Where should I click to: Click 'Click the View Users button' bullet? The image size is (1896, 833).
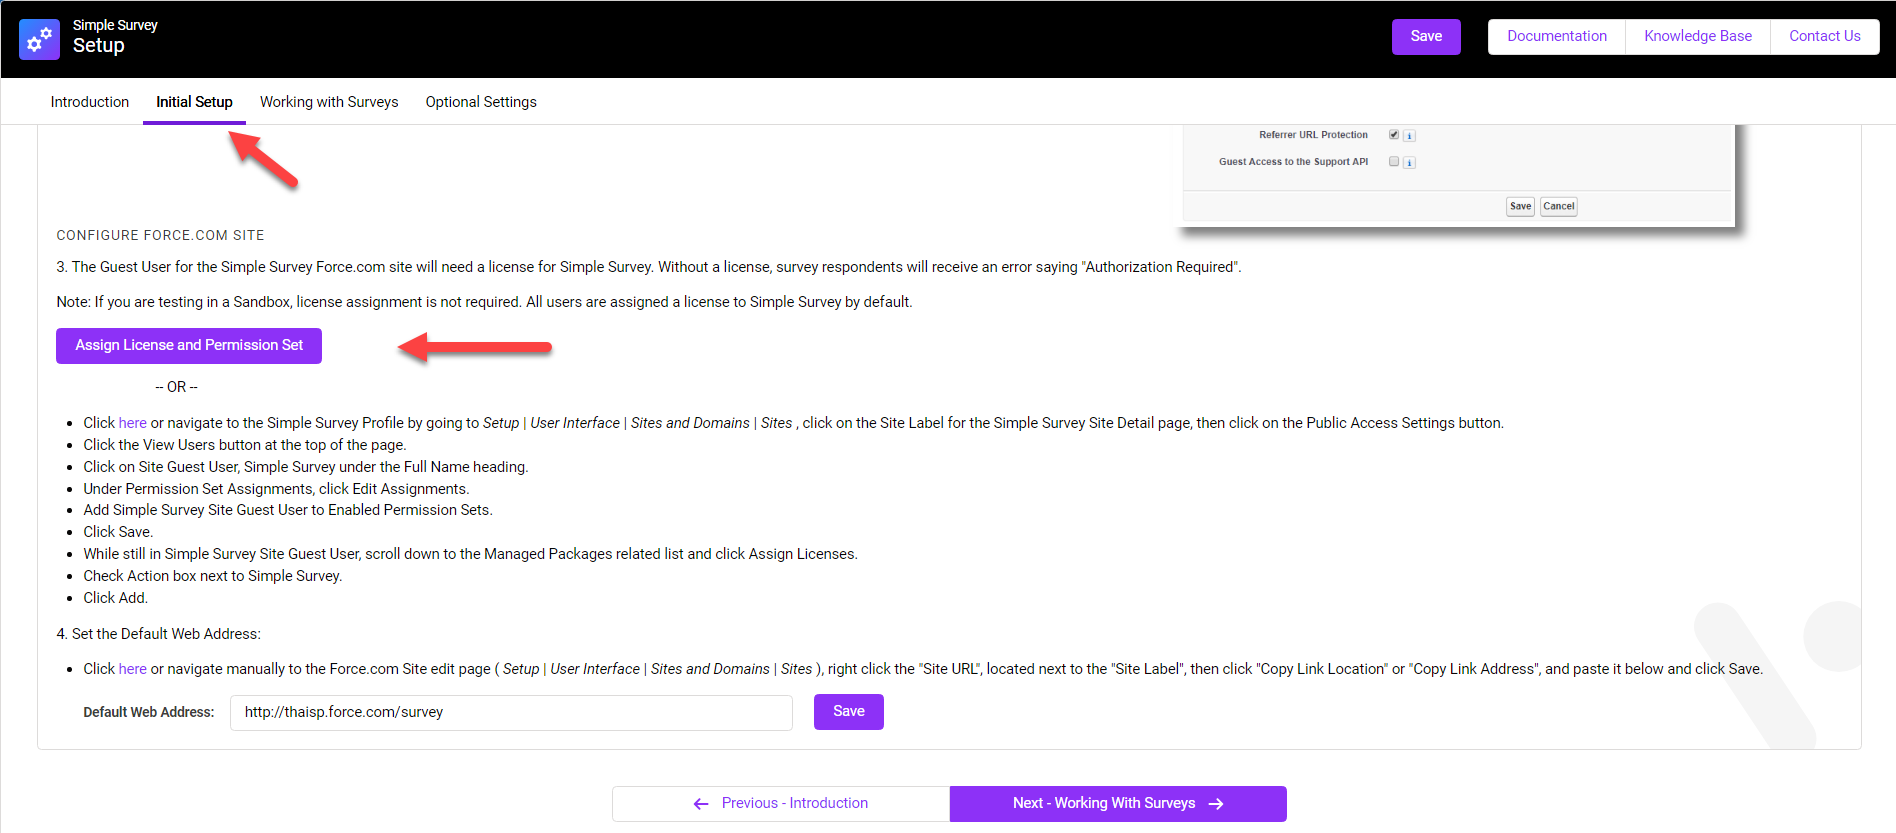click(245, 445)
